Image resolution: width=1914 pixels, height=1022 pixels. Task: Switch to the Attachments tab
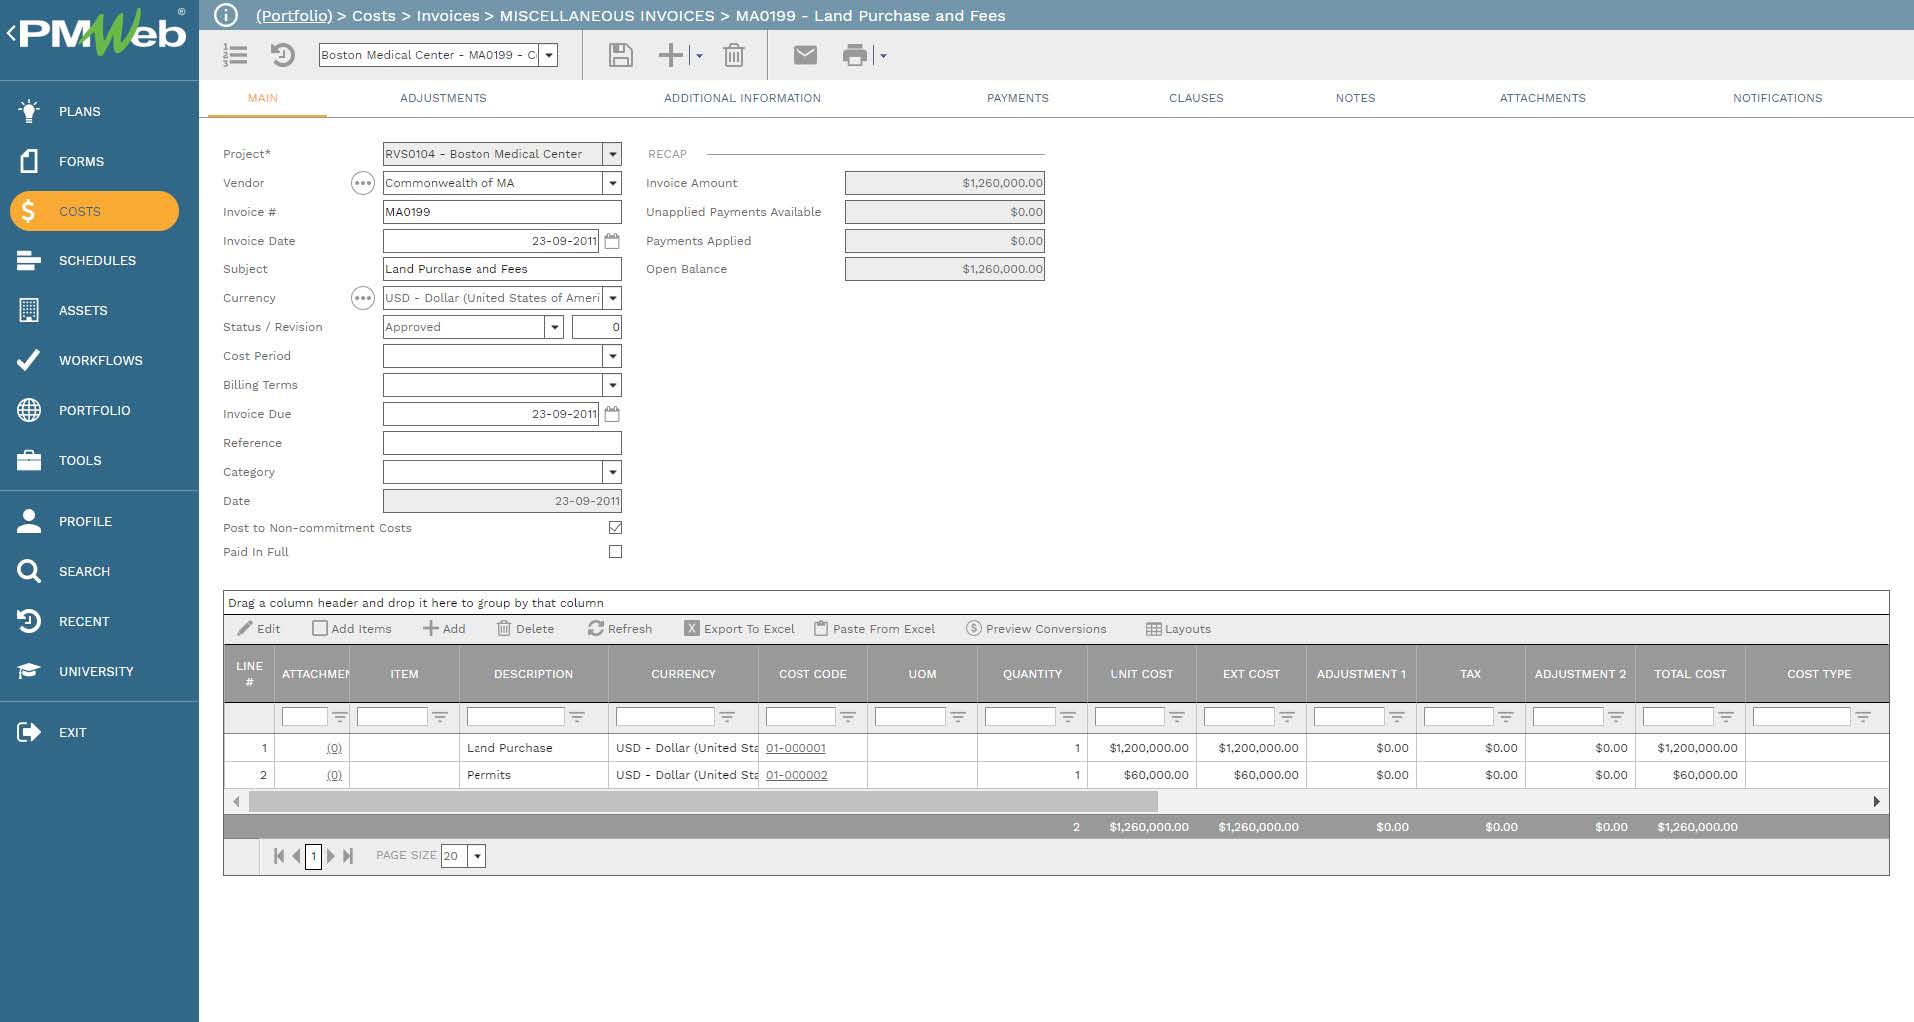click(x=1542, y=98)
